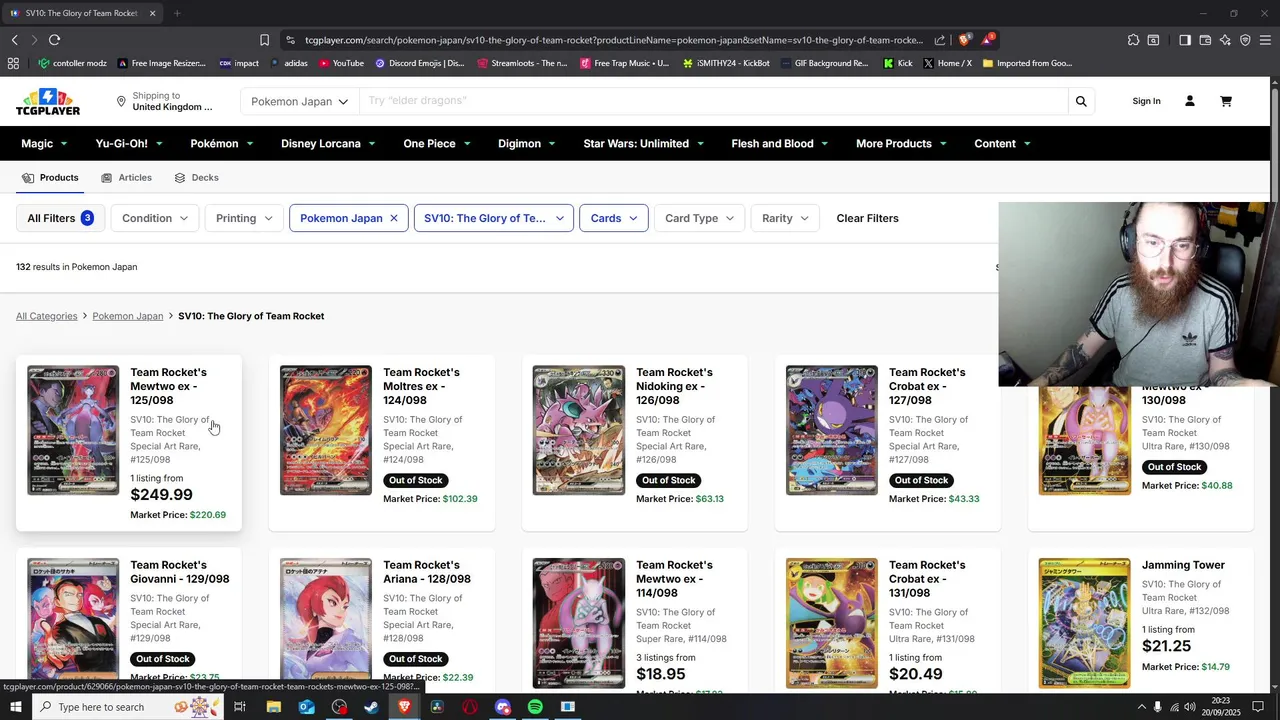Open SV10: The Glory of Te... set dropdown

[x=493, y=218]
